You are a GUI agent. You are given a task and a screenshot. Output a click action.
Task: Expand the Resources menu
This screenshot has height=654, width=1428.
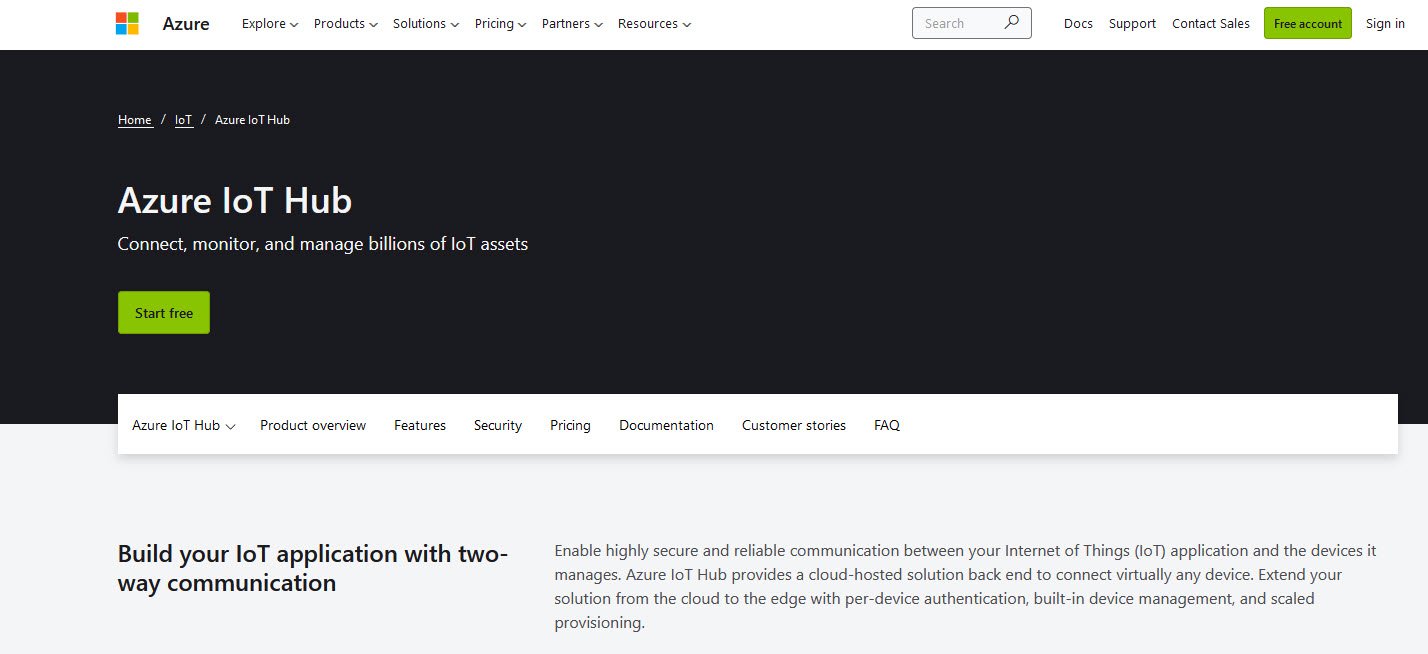tap(654, 23)
